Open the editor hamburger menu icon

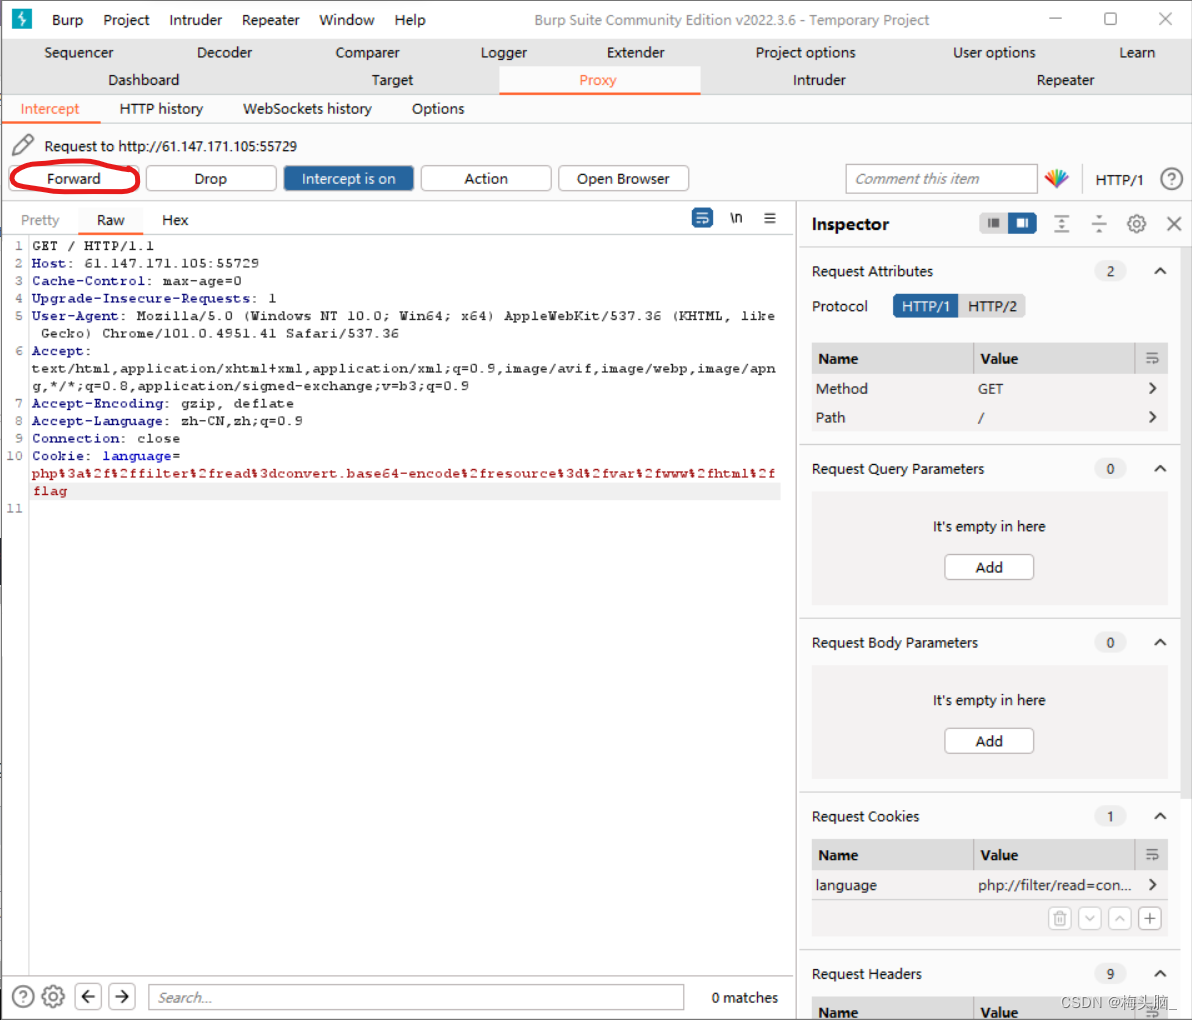tap(770, 218)
